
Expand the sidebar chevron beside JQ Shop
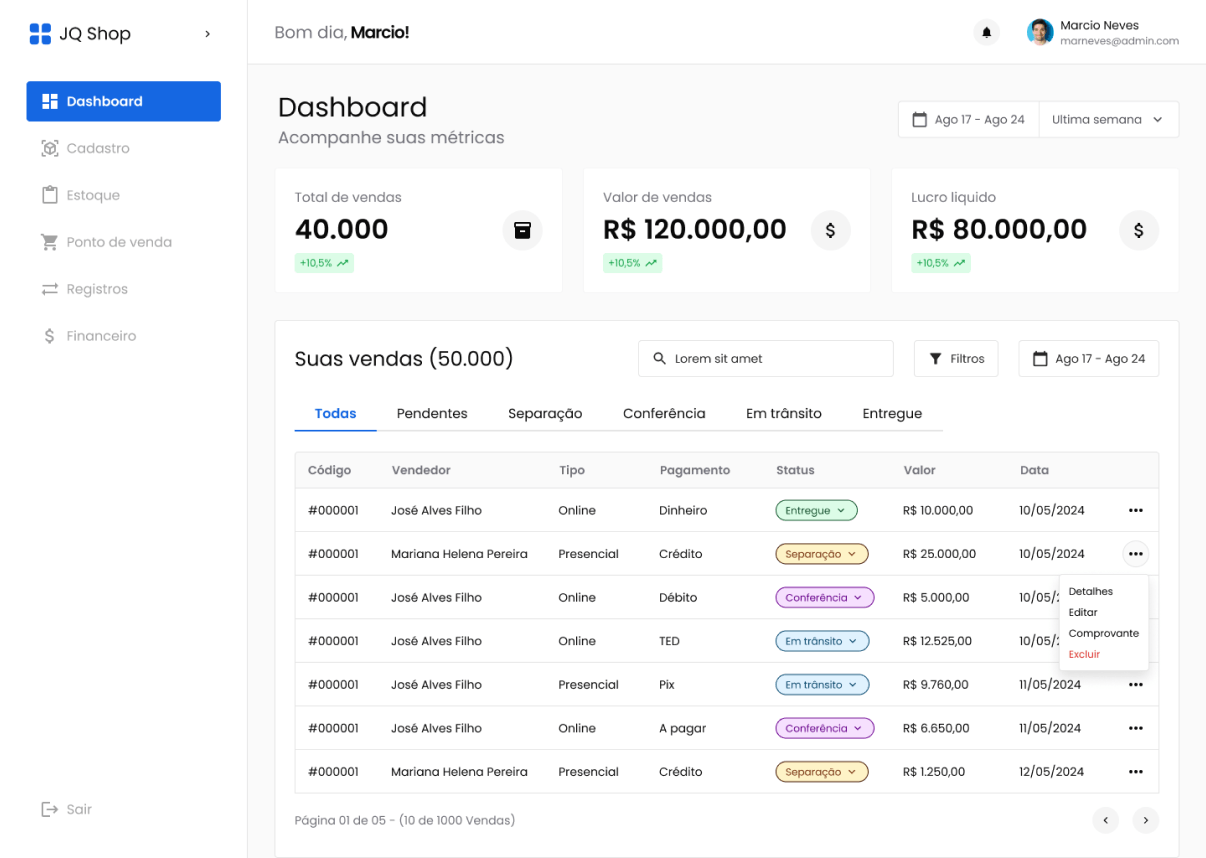[x=207, y=34]
